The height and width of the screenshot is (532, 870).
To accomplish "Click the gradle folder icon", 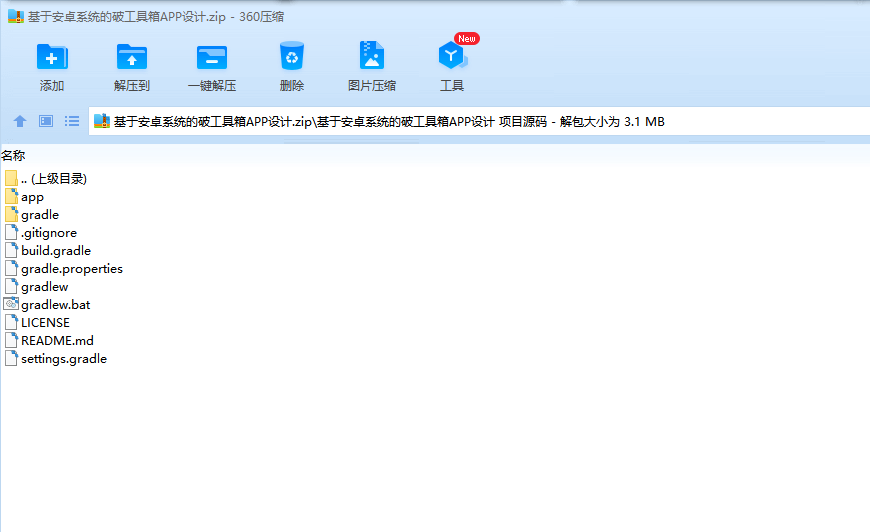I will tap(12, 214).
